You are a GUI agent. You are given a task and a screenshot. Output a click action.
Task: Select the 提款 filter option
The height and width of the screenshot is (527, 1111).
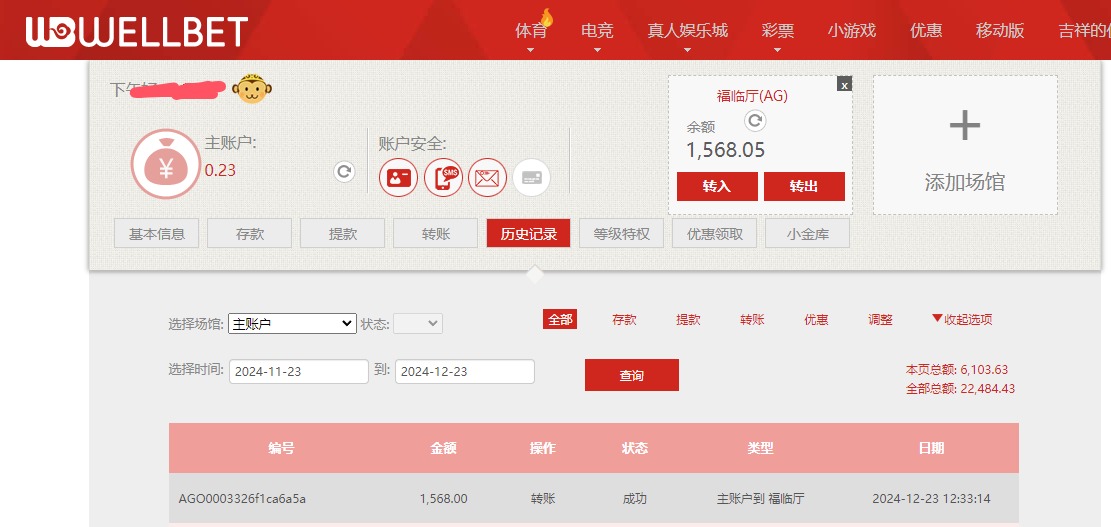click(688, 320)
